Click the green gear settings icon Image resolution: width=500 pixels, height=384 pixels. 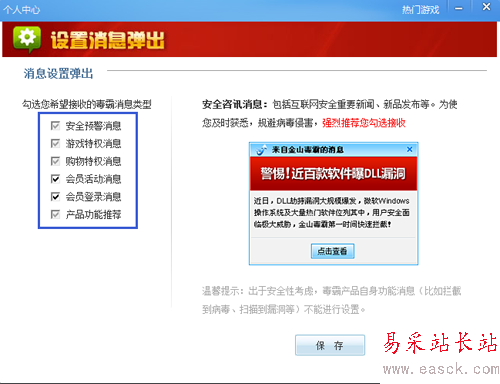point(27,40)
